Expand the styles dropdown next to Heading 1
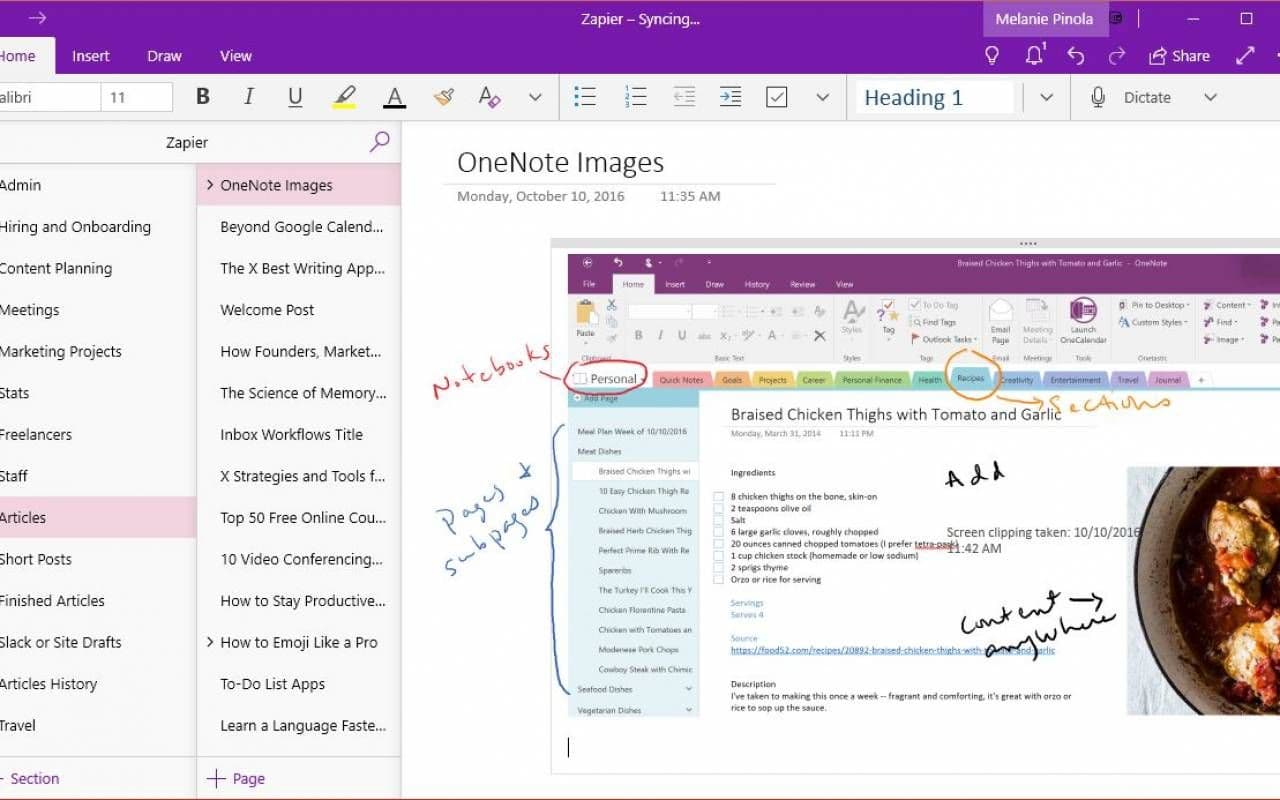 [1046, 97]
